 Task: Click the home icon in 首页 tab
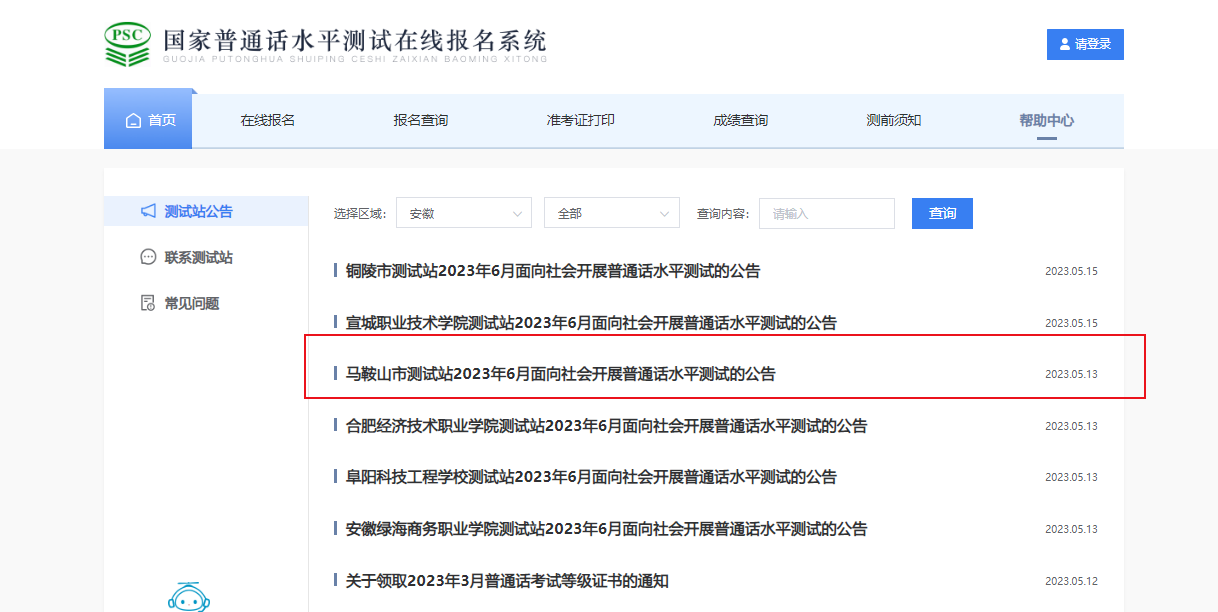click(x=133, y=120)
